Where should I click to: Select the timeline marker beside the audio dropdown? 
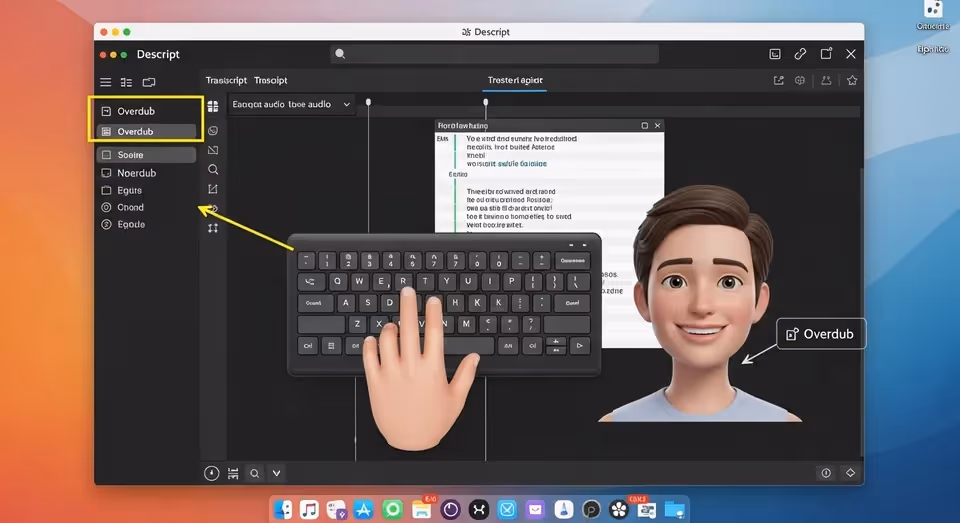click(368, 102)
